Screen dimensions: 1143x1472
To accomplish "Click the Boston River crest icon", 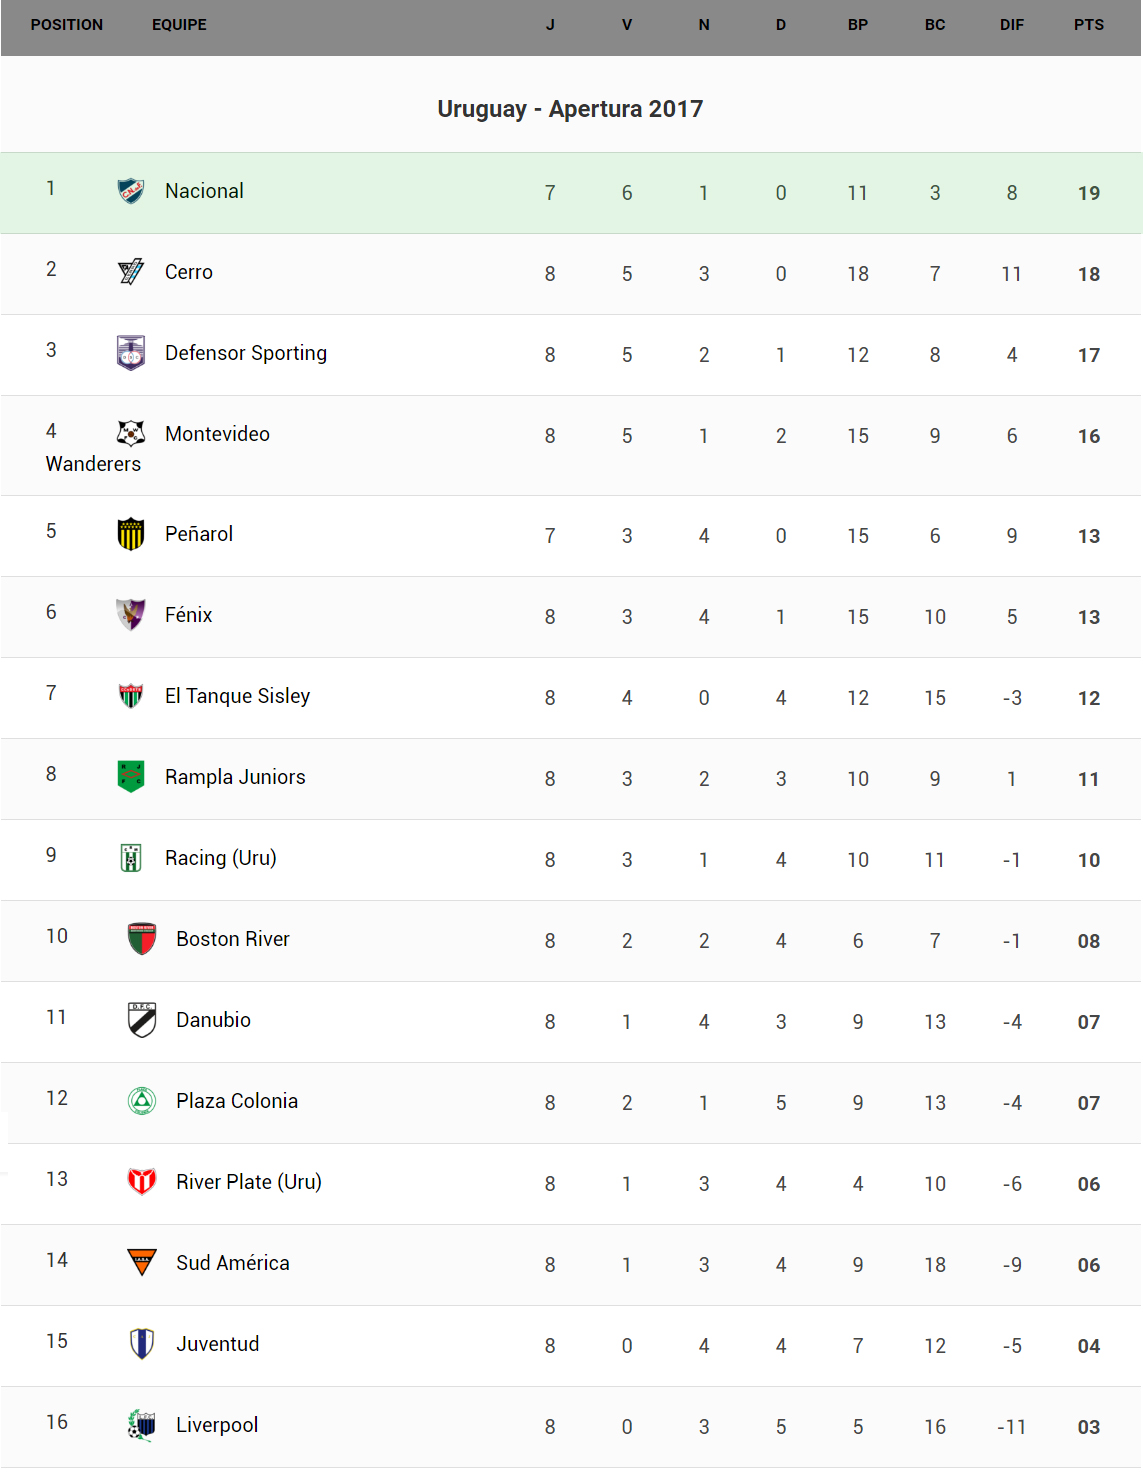I will click(142, 938).
